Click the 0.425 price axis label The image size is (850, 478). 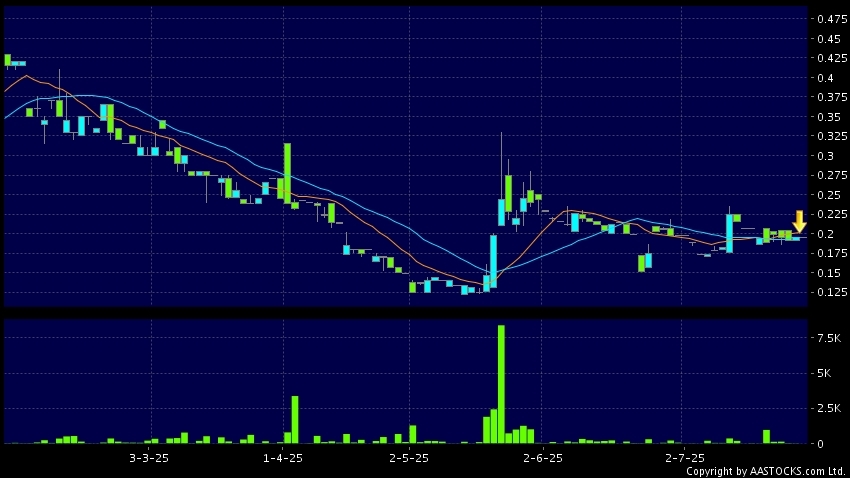832,58
